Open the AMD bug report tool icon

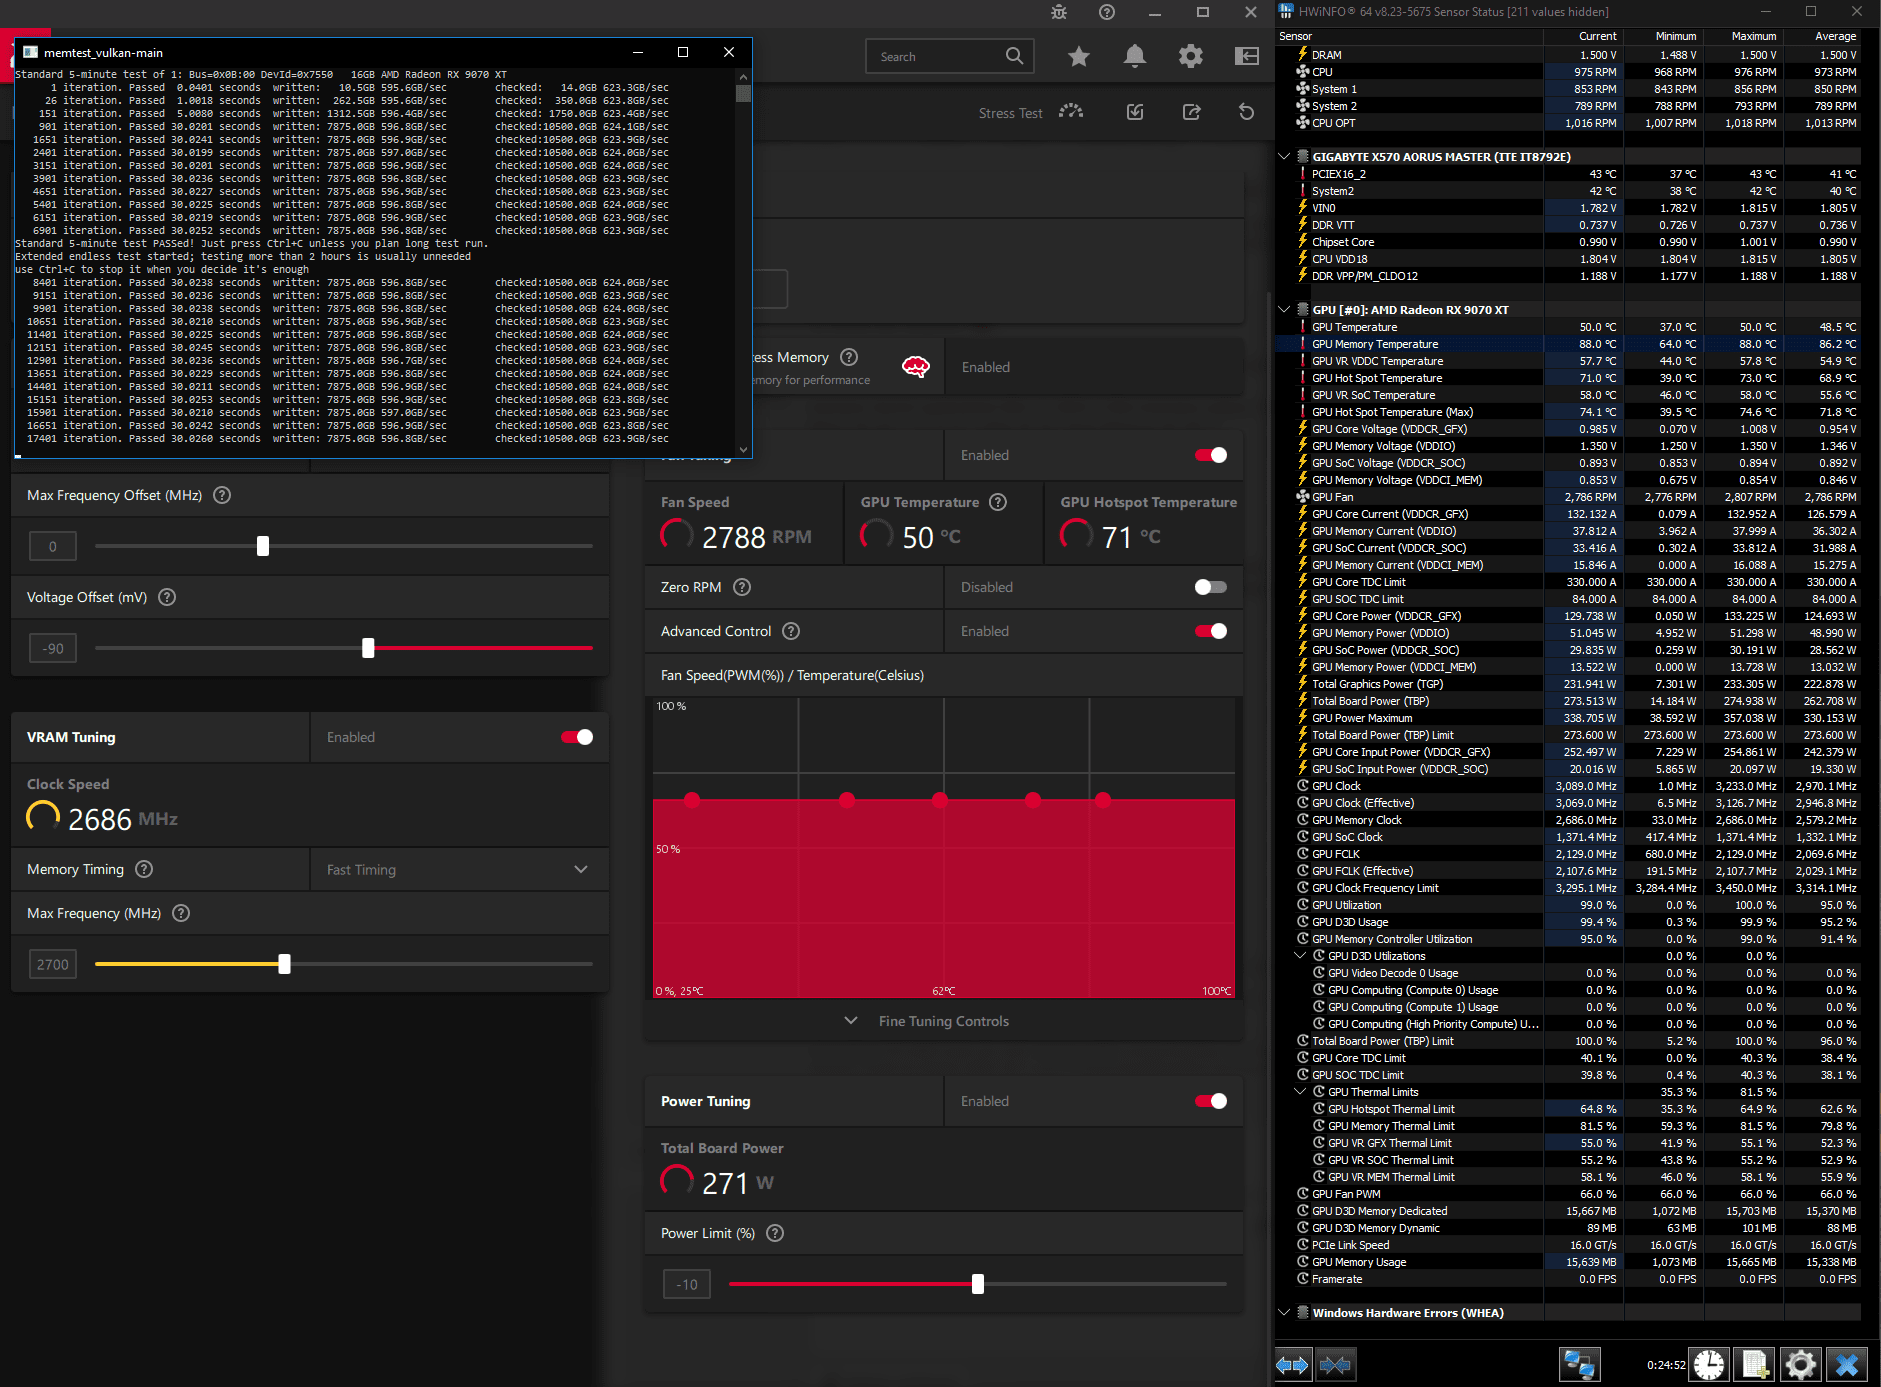coord(1059,13)
